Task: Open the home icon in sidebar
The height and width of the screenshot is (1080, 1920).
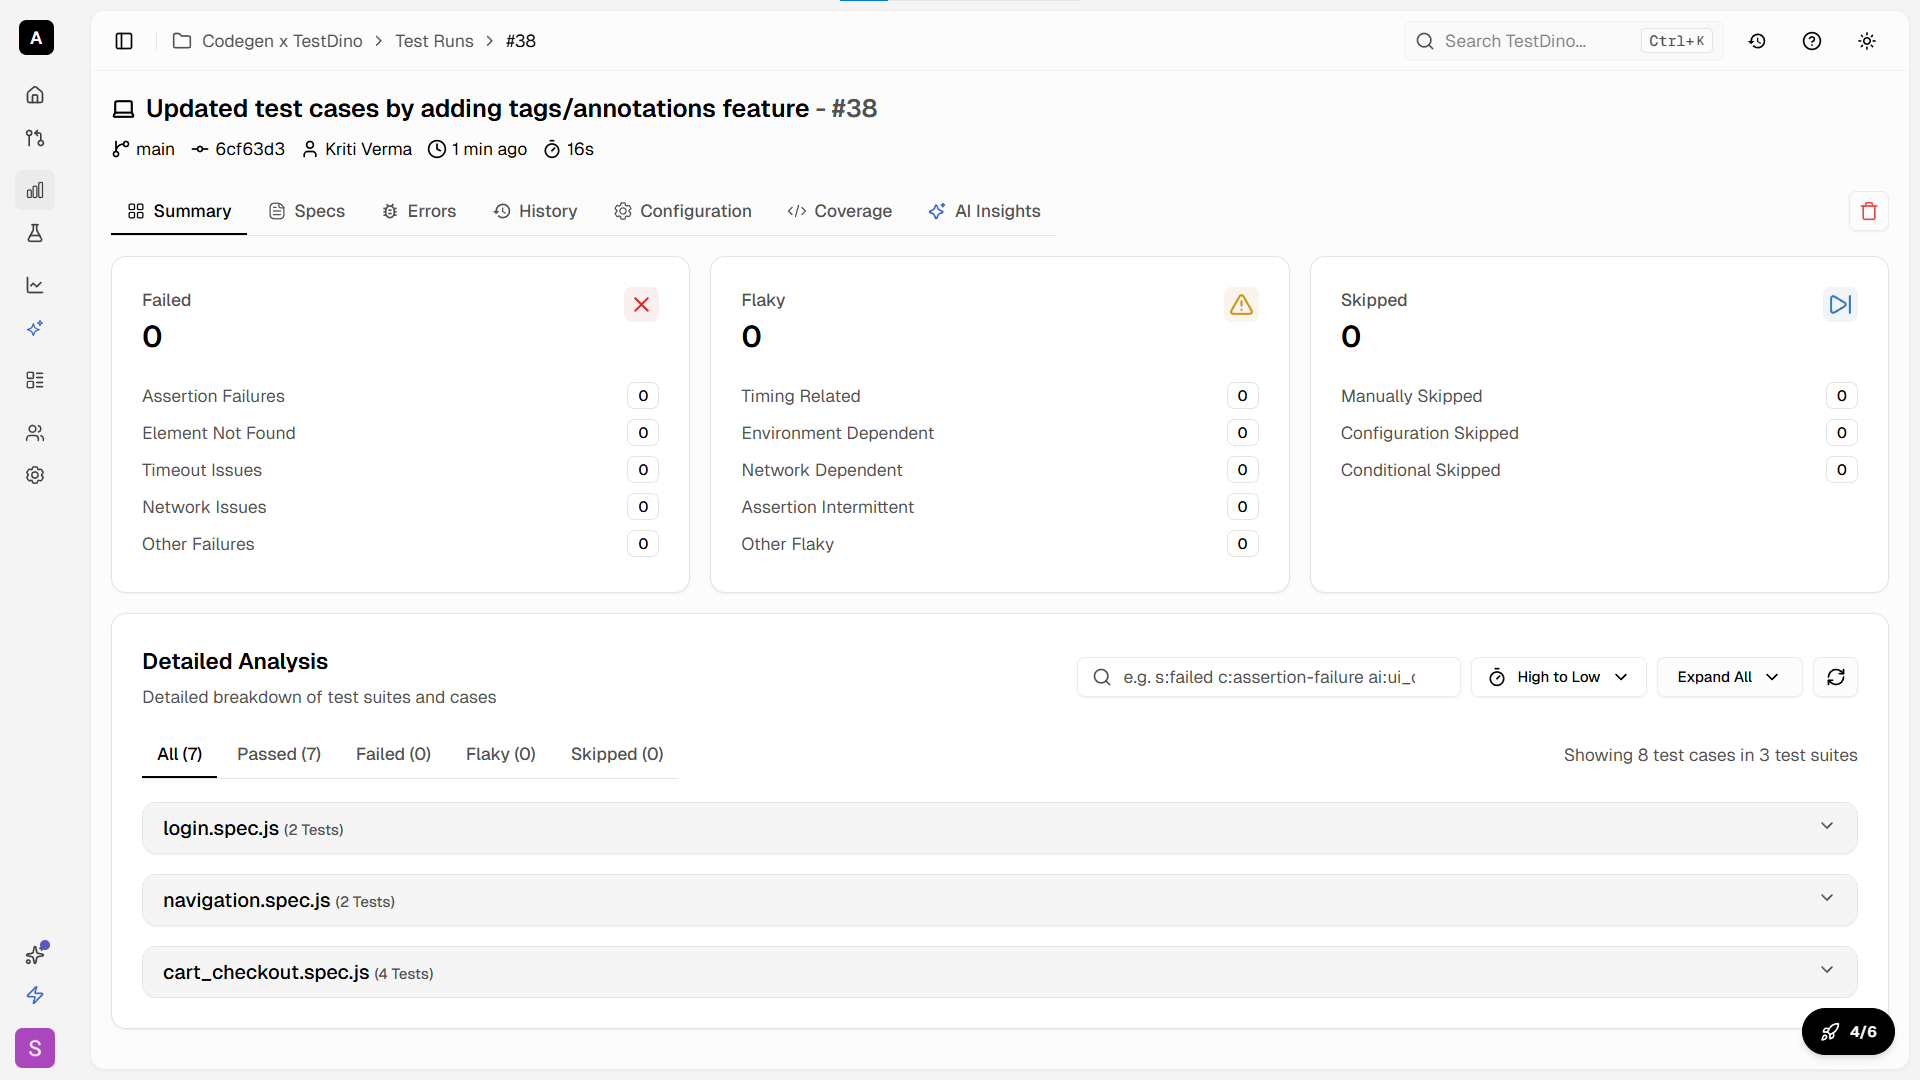Action: coord(35,95)
